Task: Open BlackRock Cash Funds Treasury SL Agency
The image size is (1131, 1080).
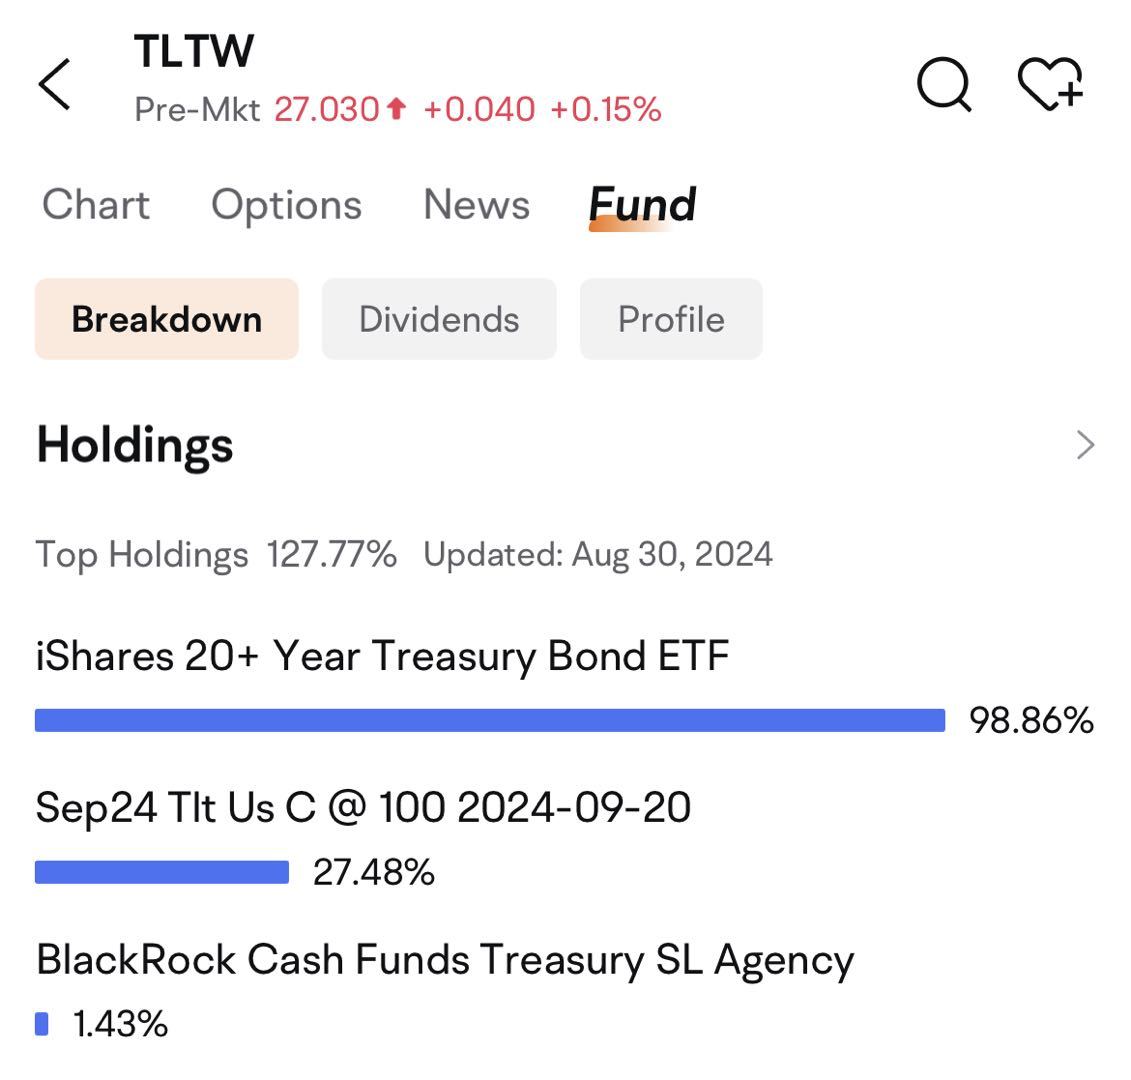Action: coord(445,960)
